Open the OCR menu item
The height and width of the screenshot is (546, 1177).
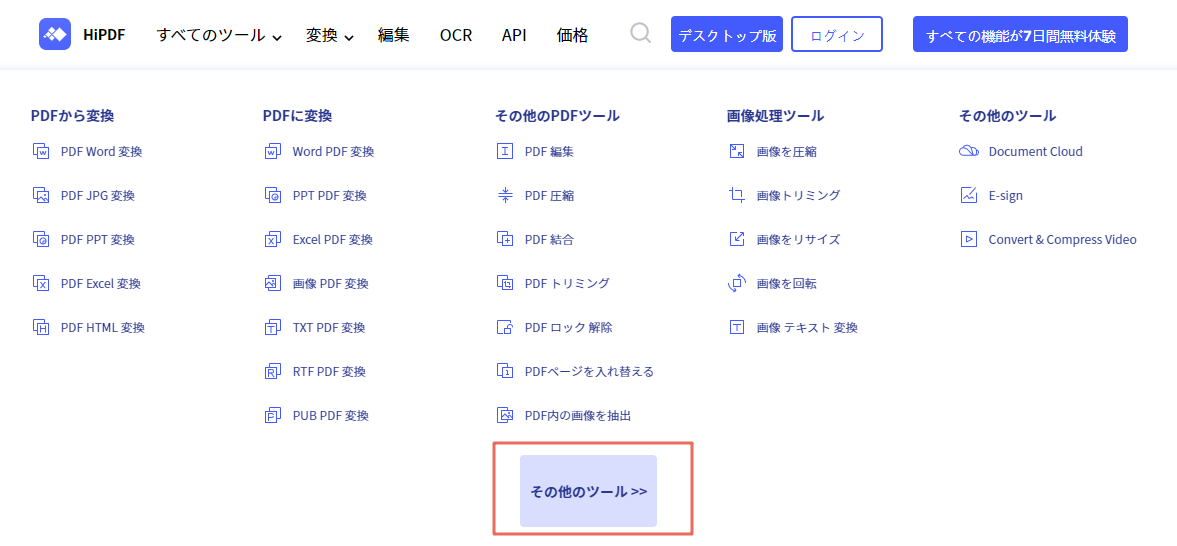coord(456,35)
